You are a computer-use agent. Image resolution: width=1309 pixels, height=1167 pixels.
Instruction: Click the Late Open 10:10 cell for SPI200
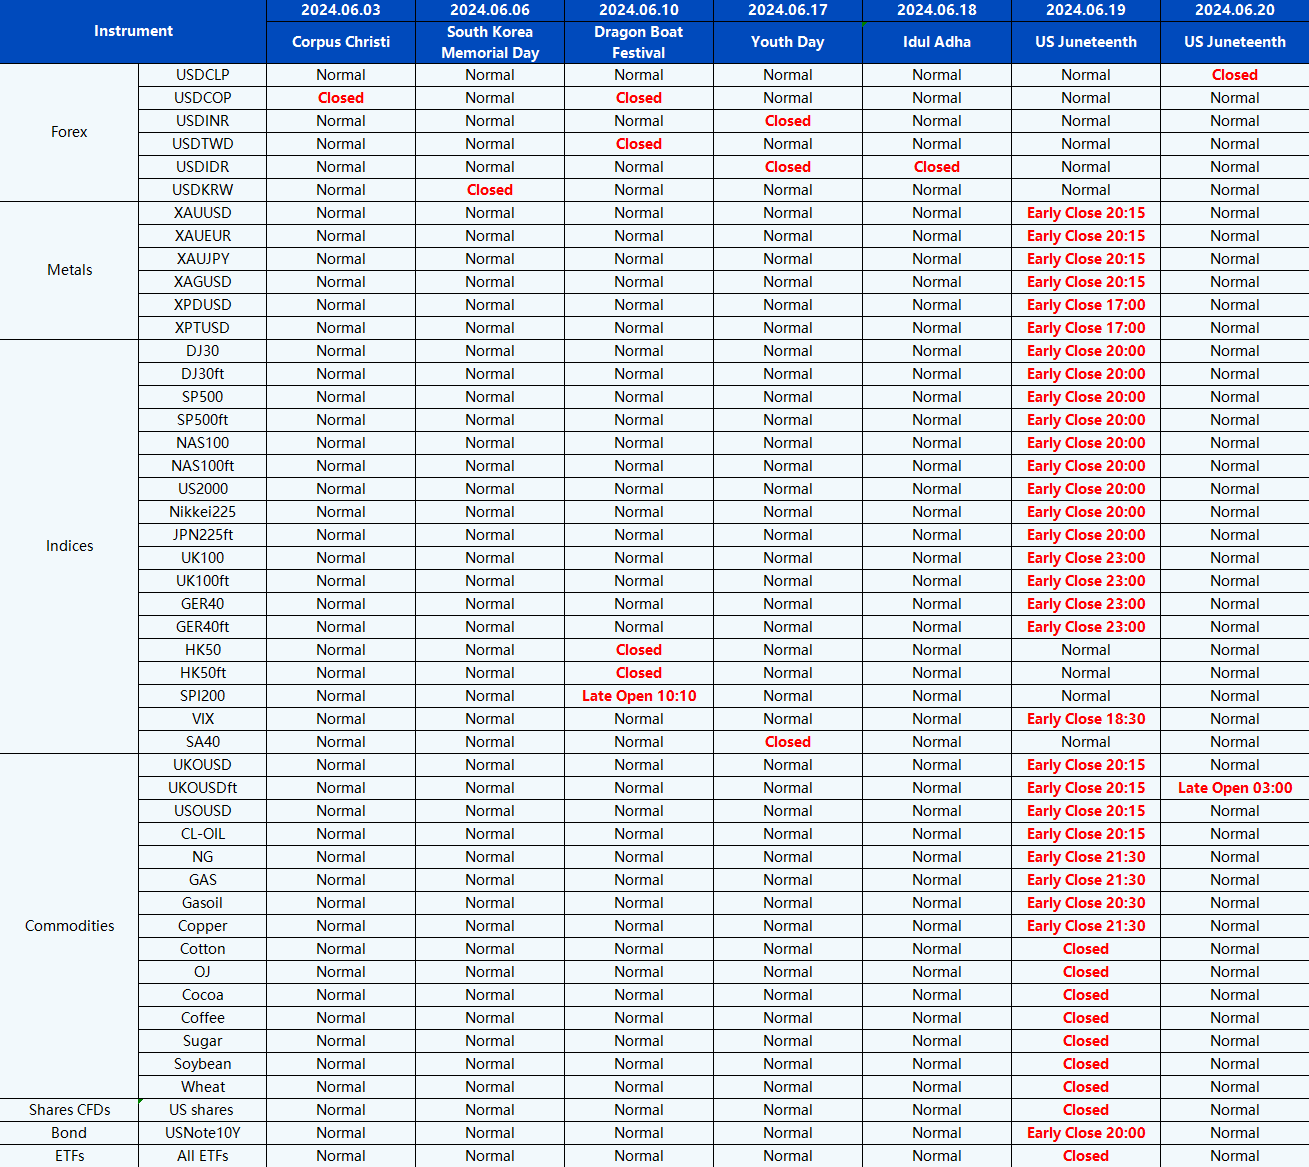[638, 696]
